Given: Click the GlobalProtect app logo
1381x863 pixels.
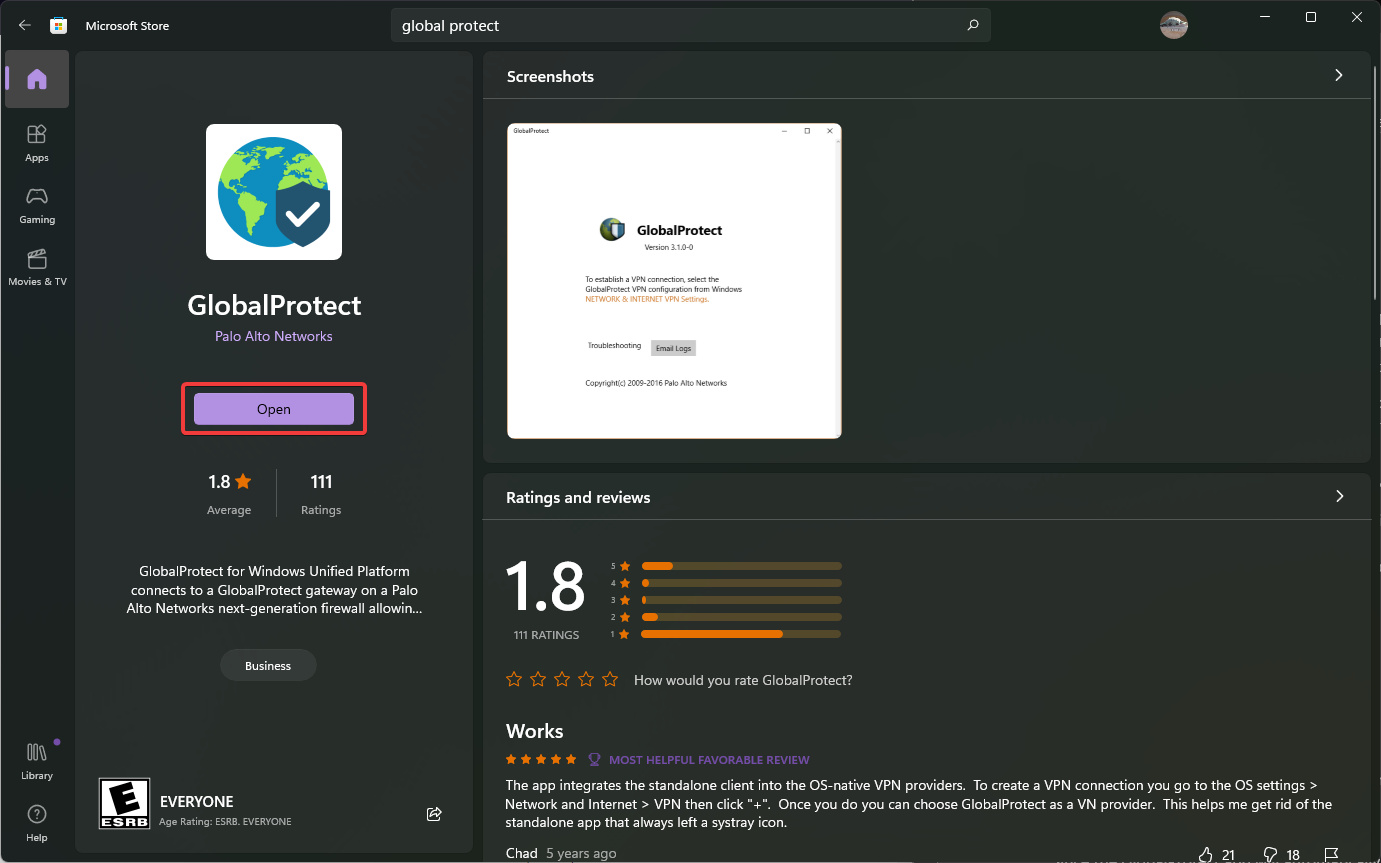Looking at the screenshot, I should coord(274,192).
